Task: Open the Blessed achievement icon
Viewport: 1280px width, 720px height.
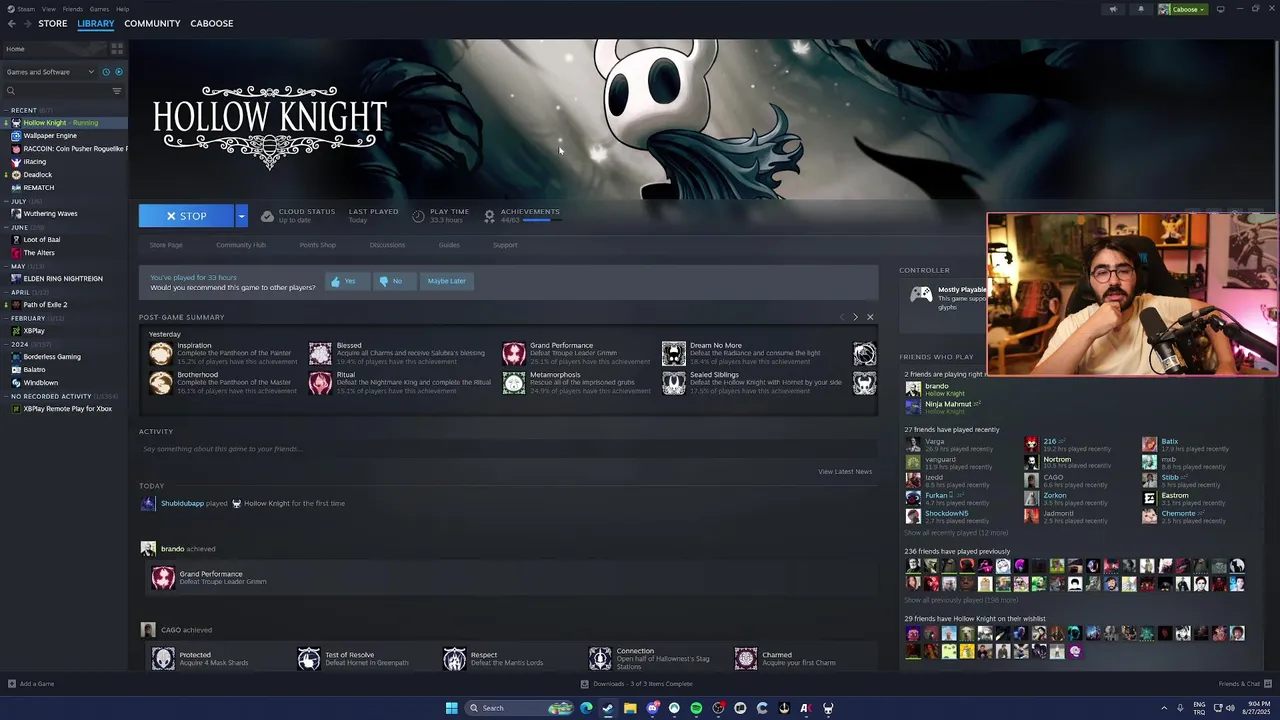Action: pyautogui.click(x=320, y=353)
